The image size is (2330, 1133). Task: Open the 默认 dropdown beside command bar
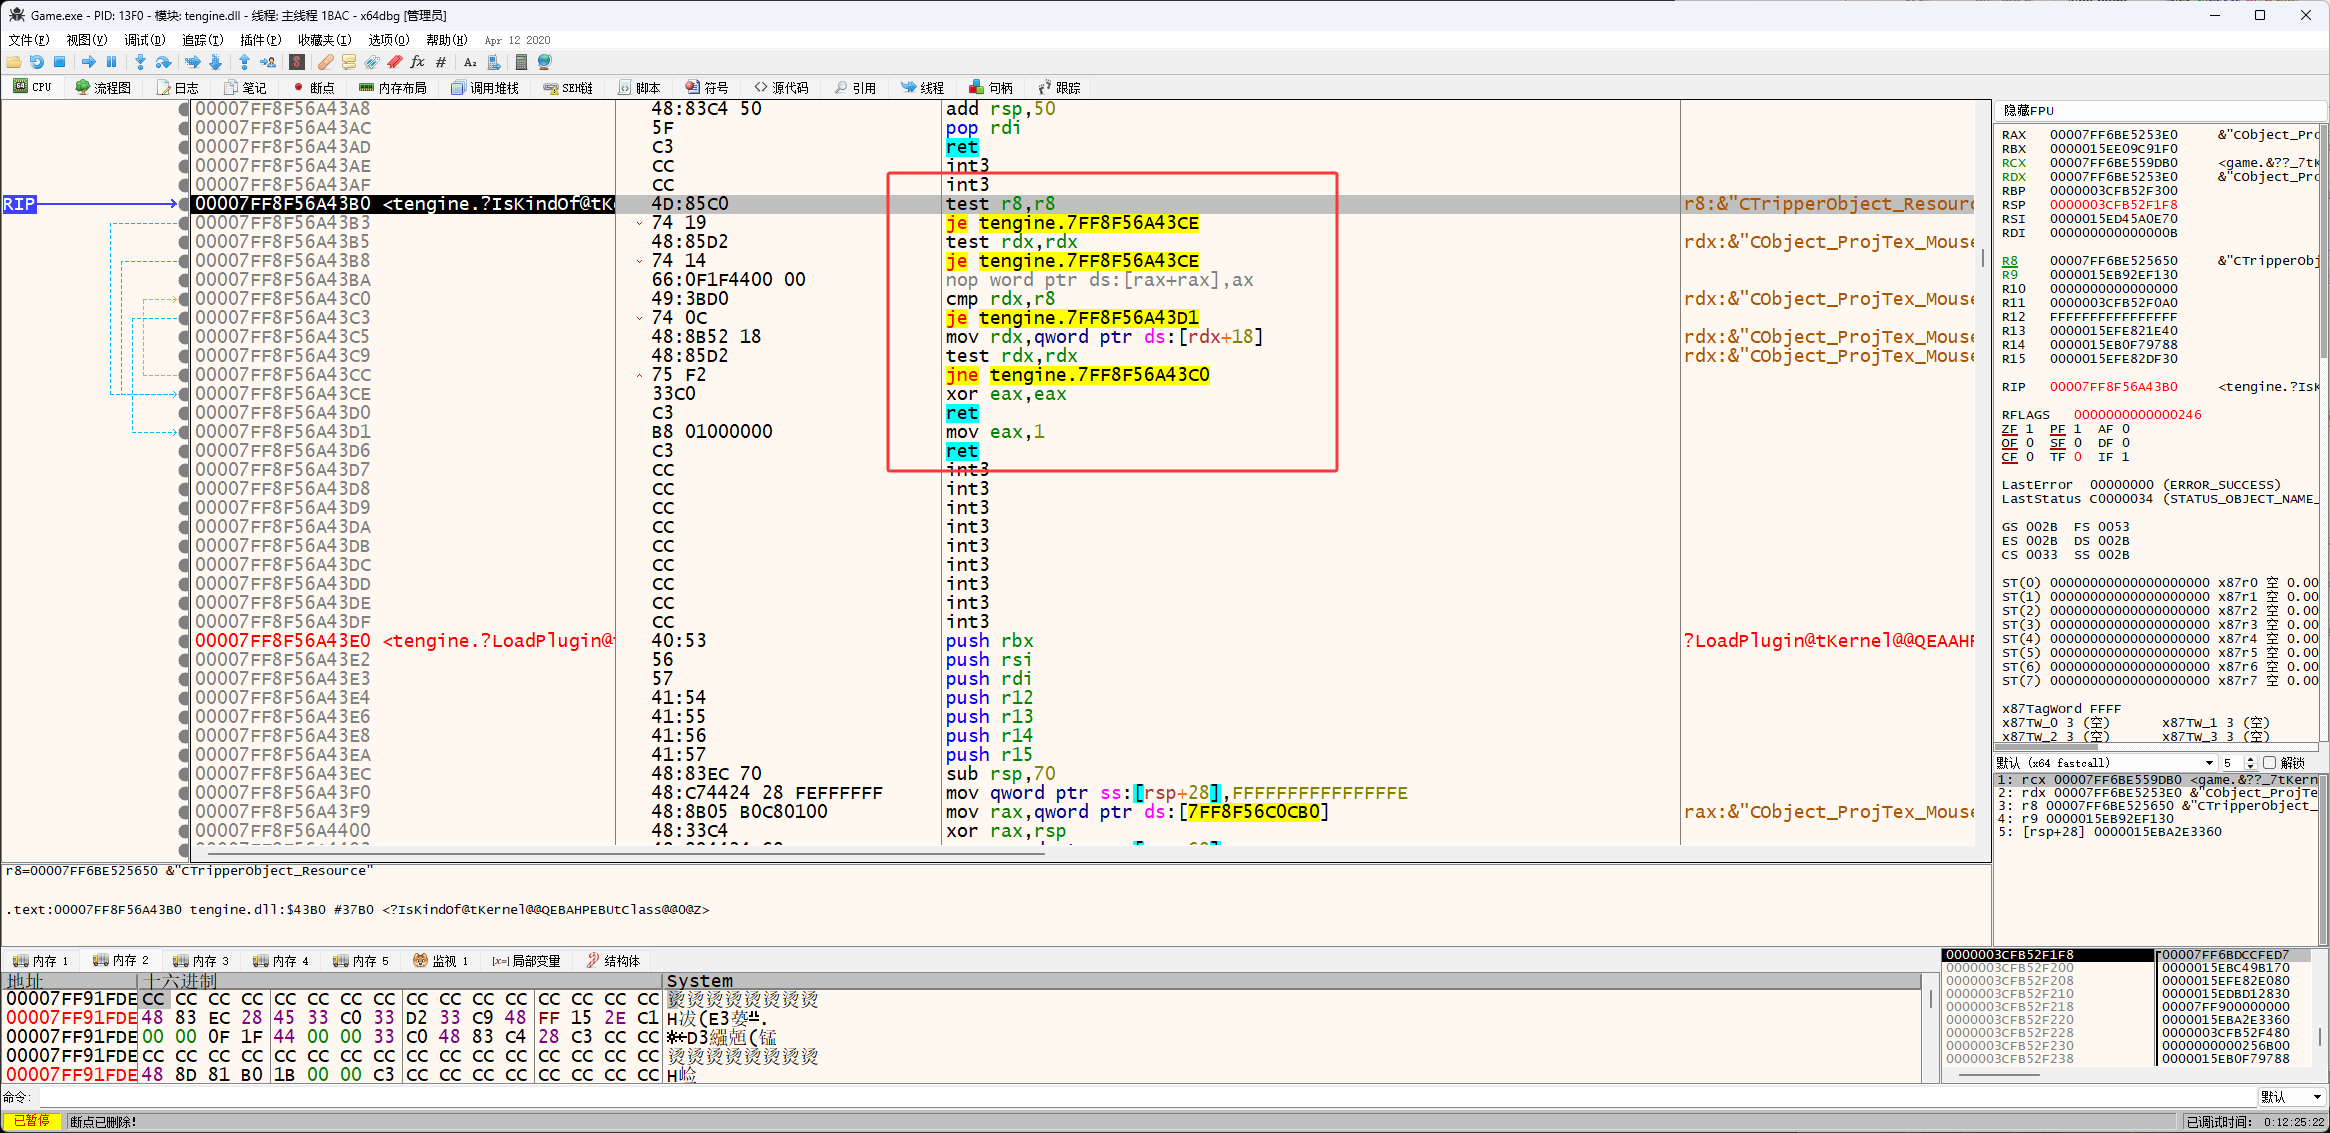(x=2291, y=1097)
